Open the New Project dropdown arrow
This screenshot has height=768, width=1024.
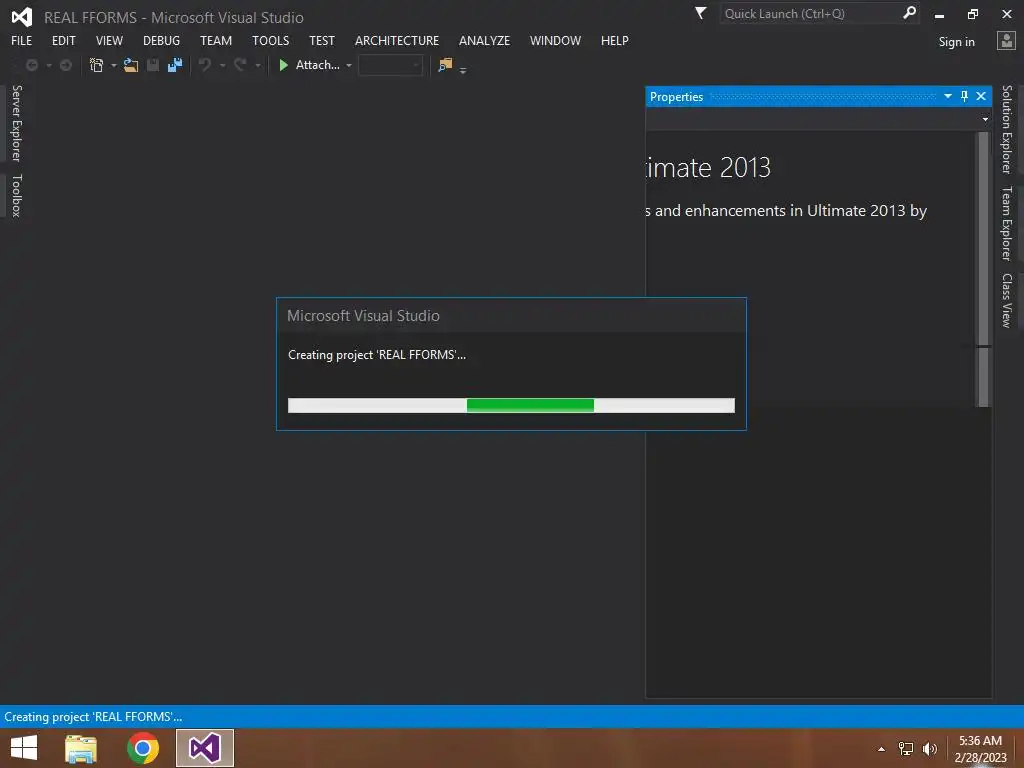coord(114,66)
